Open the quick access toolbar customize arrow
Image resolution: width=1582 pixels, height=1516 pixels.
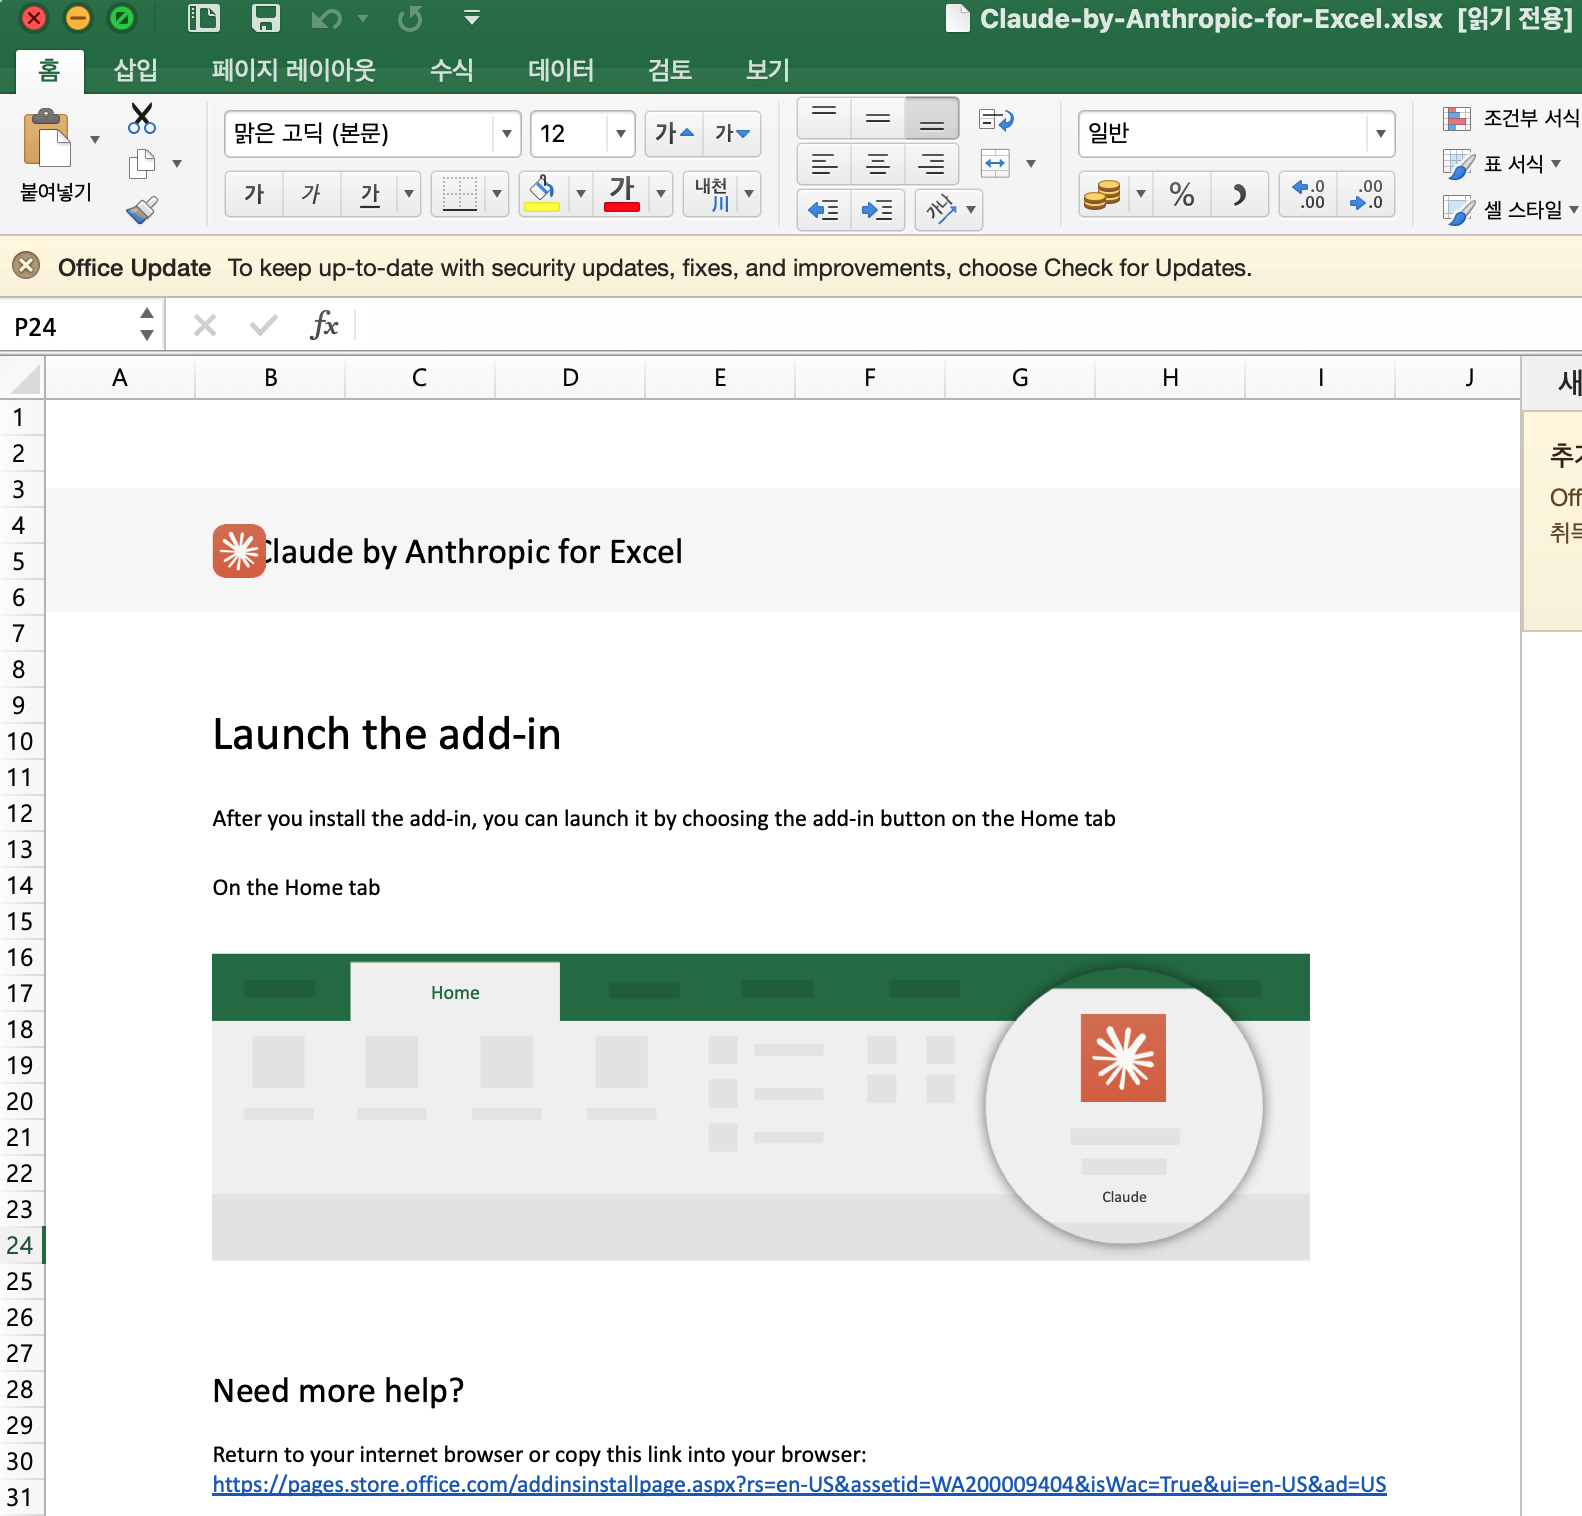pos(472,18)
